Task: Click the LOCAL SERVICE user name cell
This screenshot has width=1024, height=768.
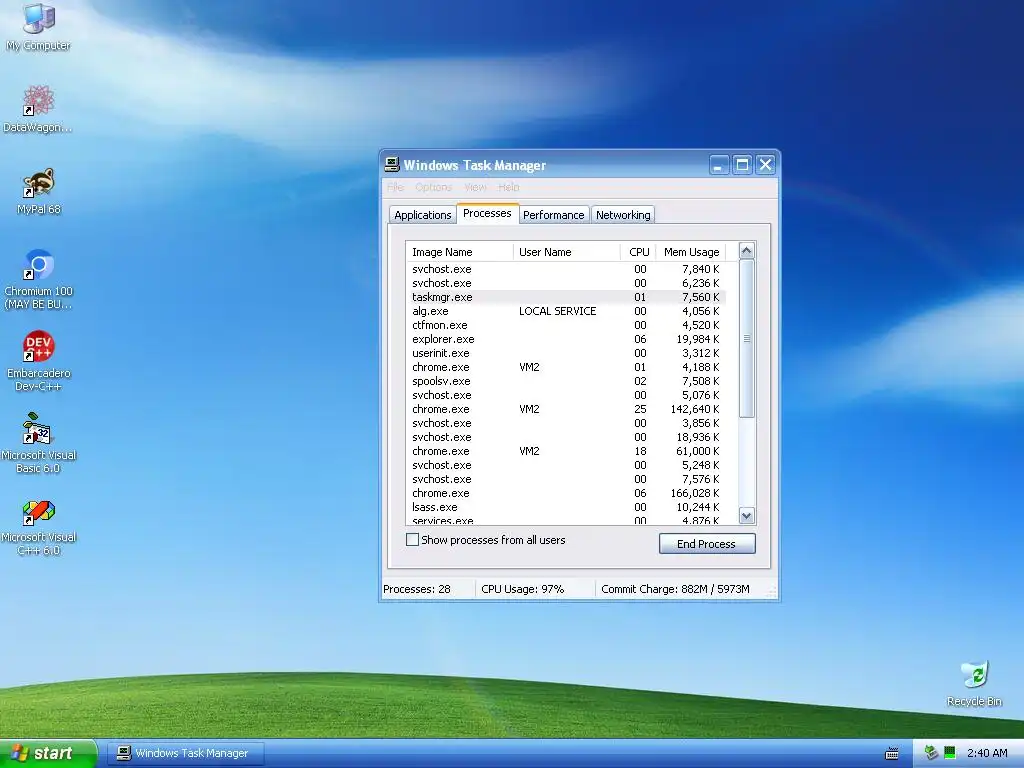Action: click(x=558, y=312)
